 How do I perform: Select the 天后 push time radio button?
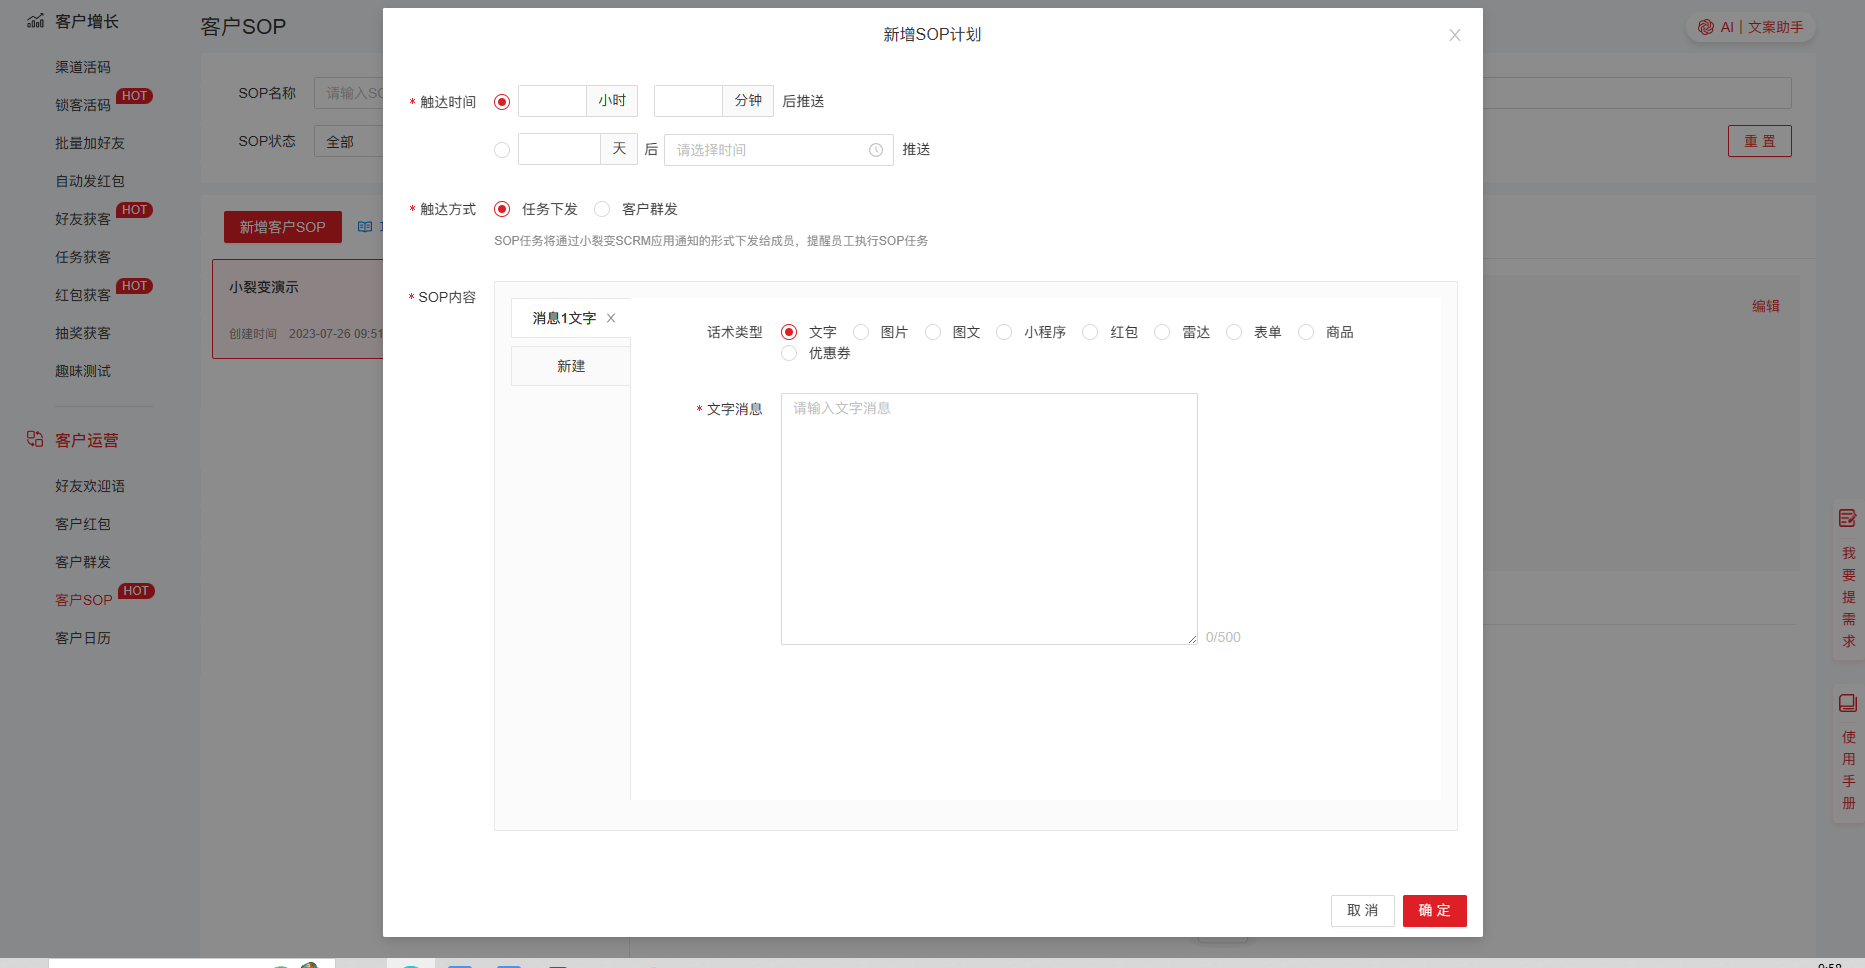tap(502, 150)
